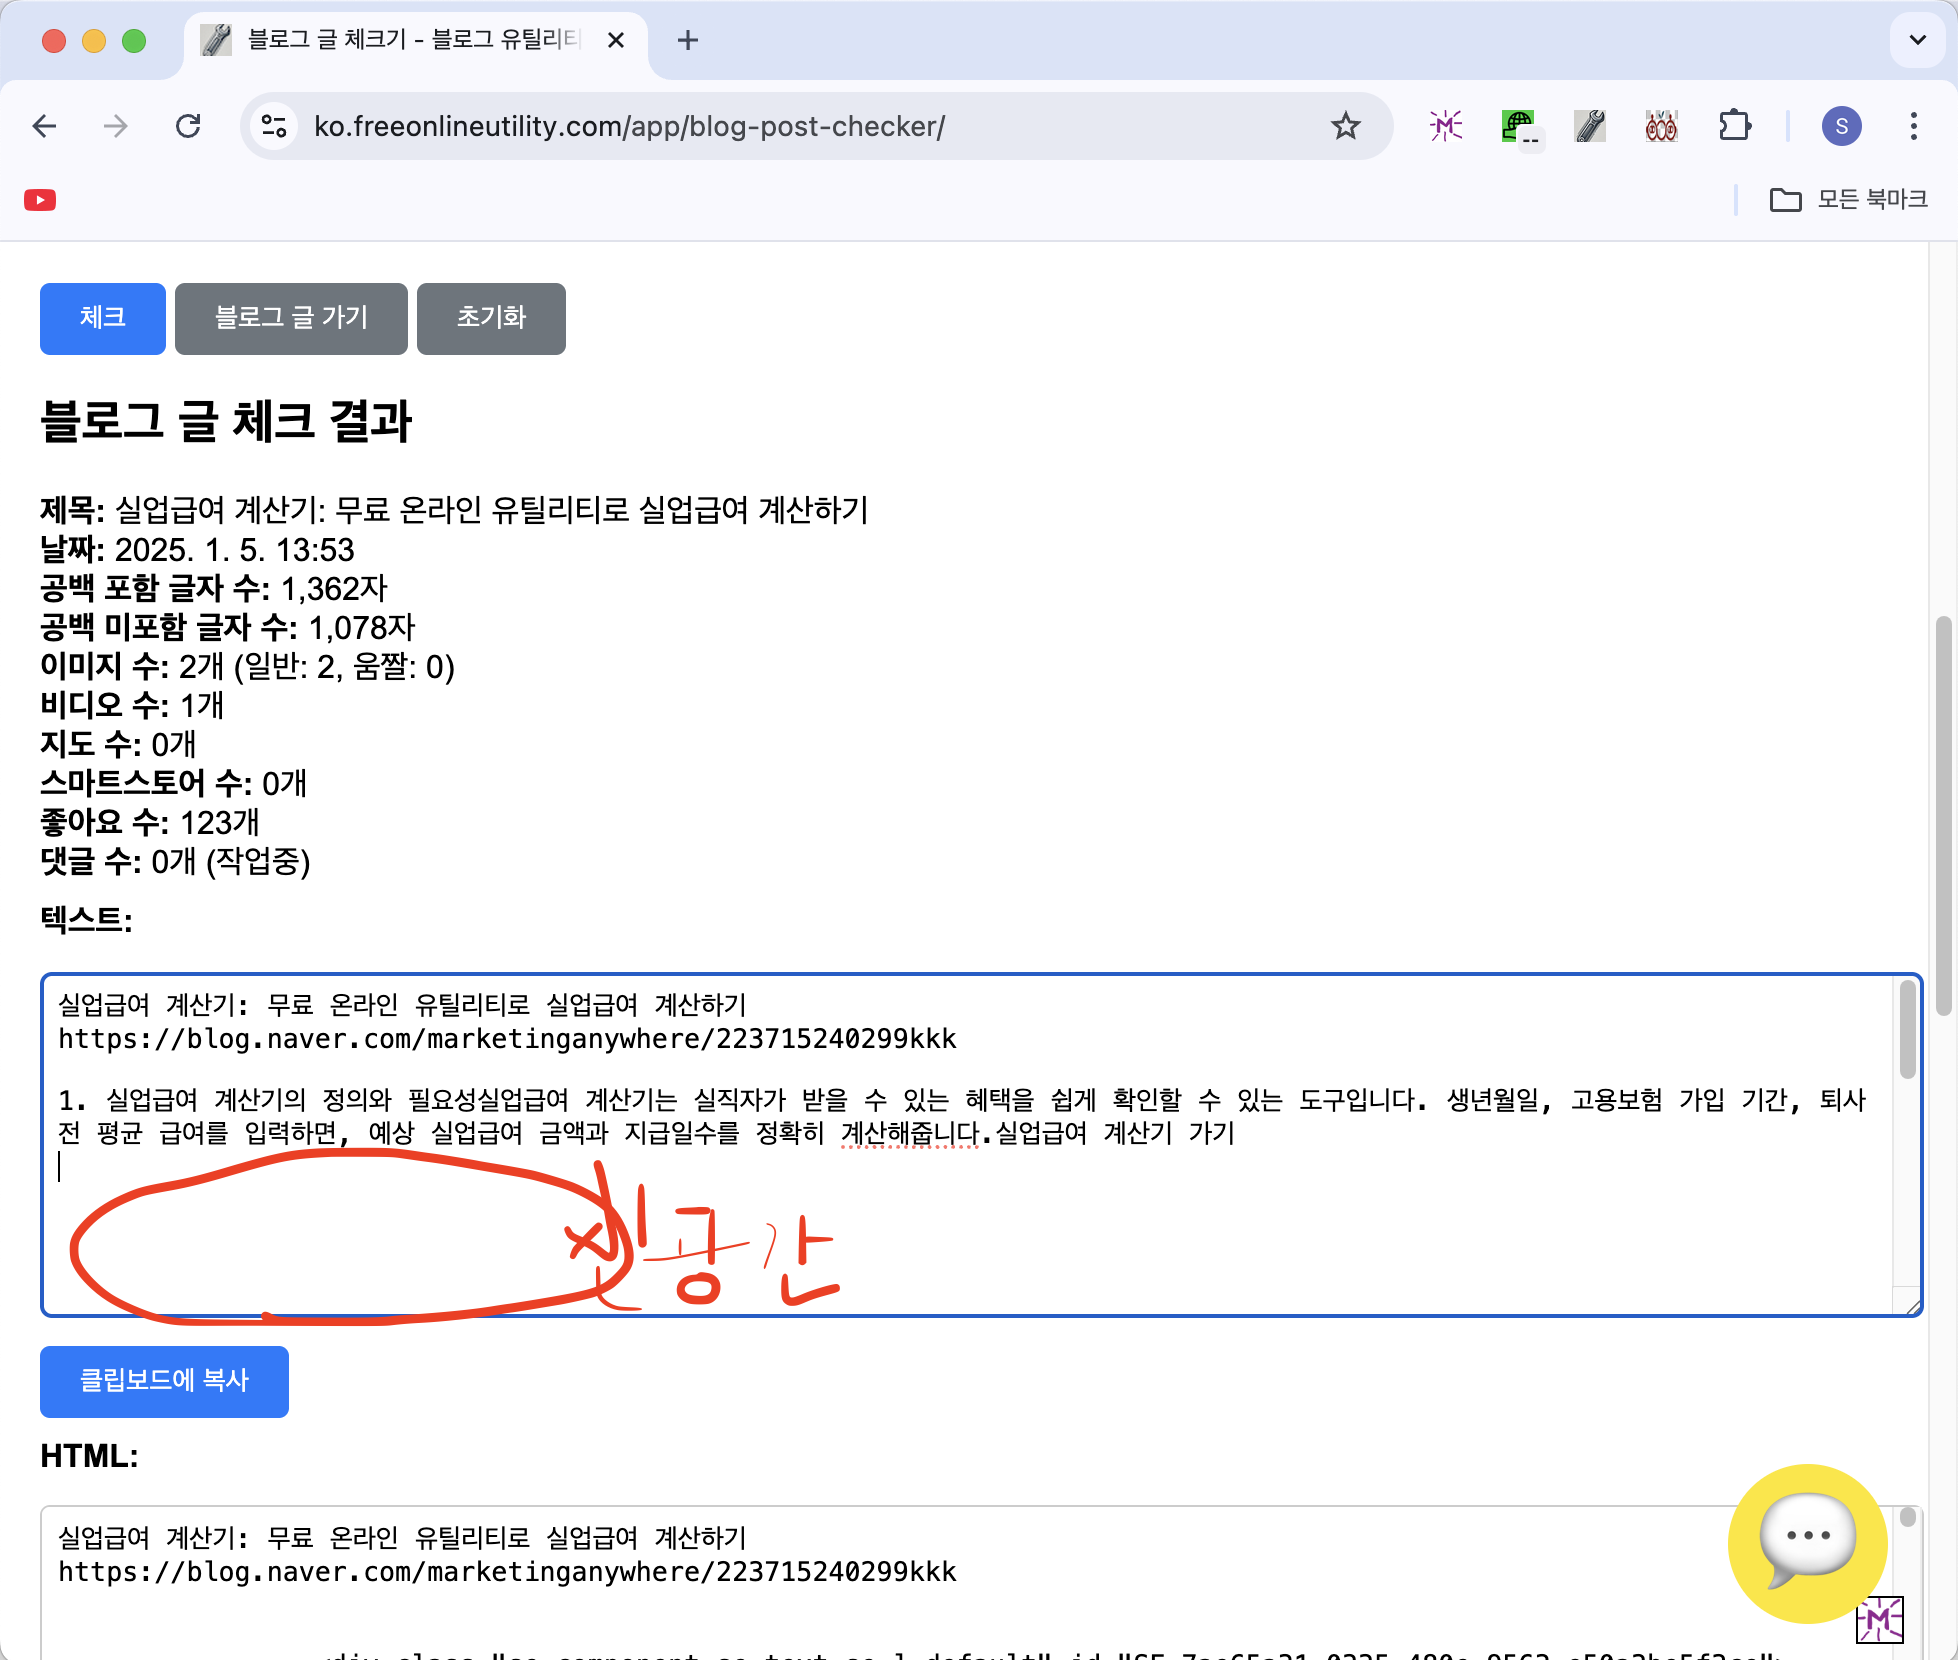1958x1660 pixels.
Task: Bookmark page with star icon
Action: 1345,126
